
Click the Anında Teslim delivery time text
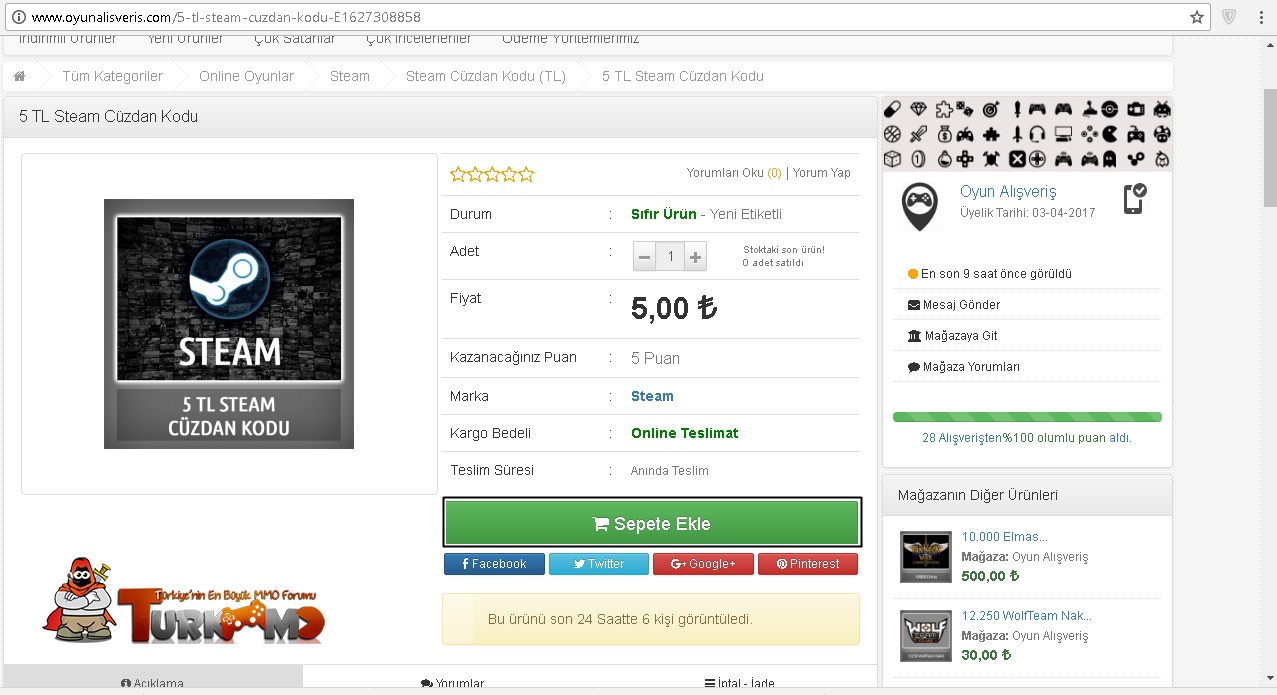(670, 471)
